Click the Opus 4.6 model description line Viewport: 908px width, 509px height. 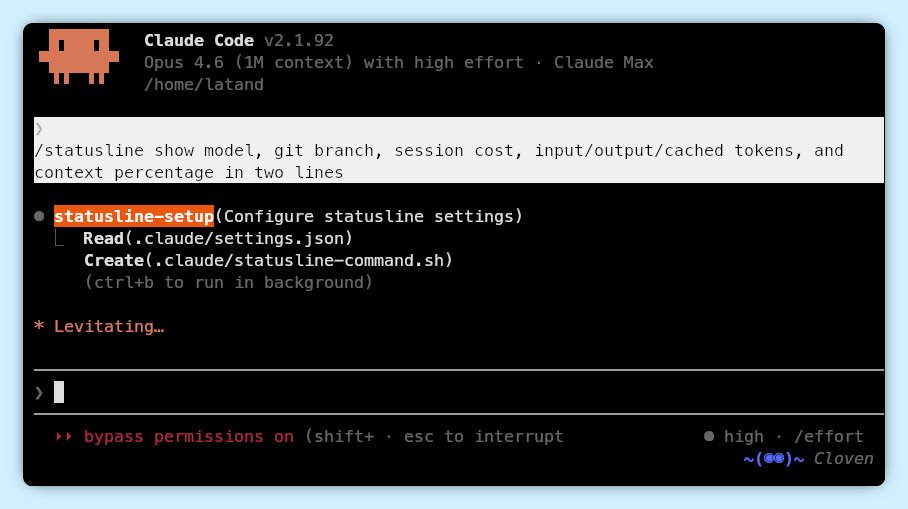(398, 62)
